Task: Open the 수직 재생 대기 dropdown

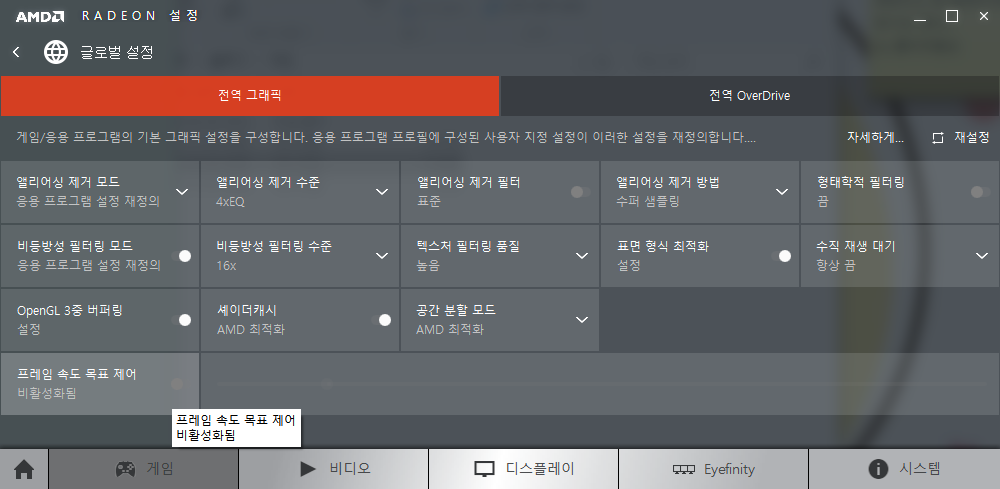Action: point(981,256)
